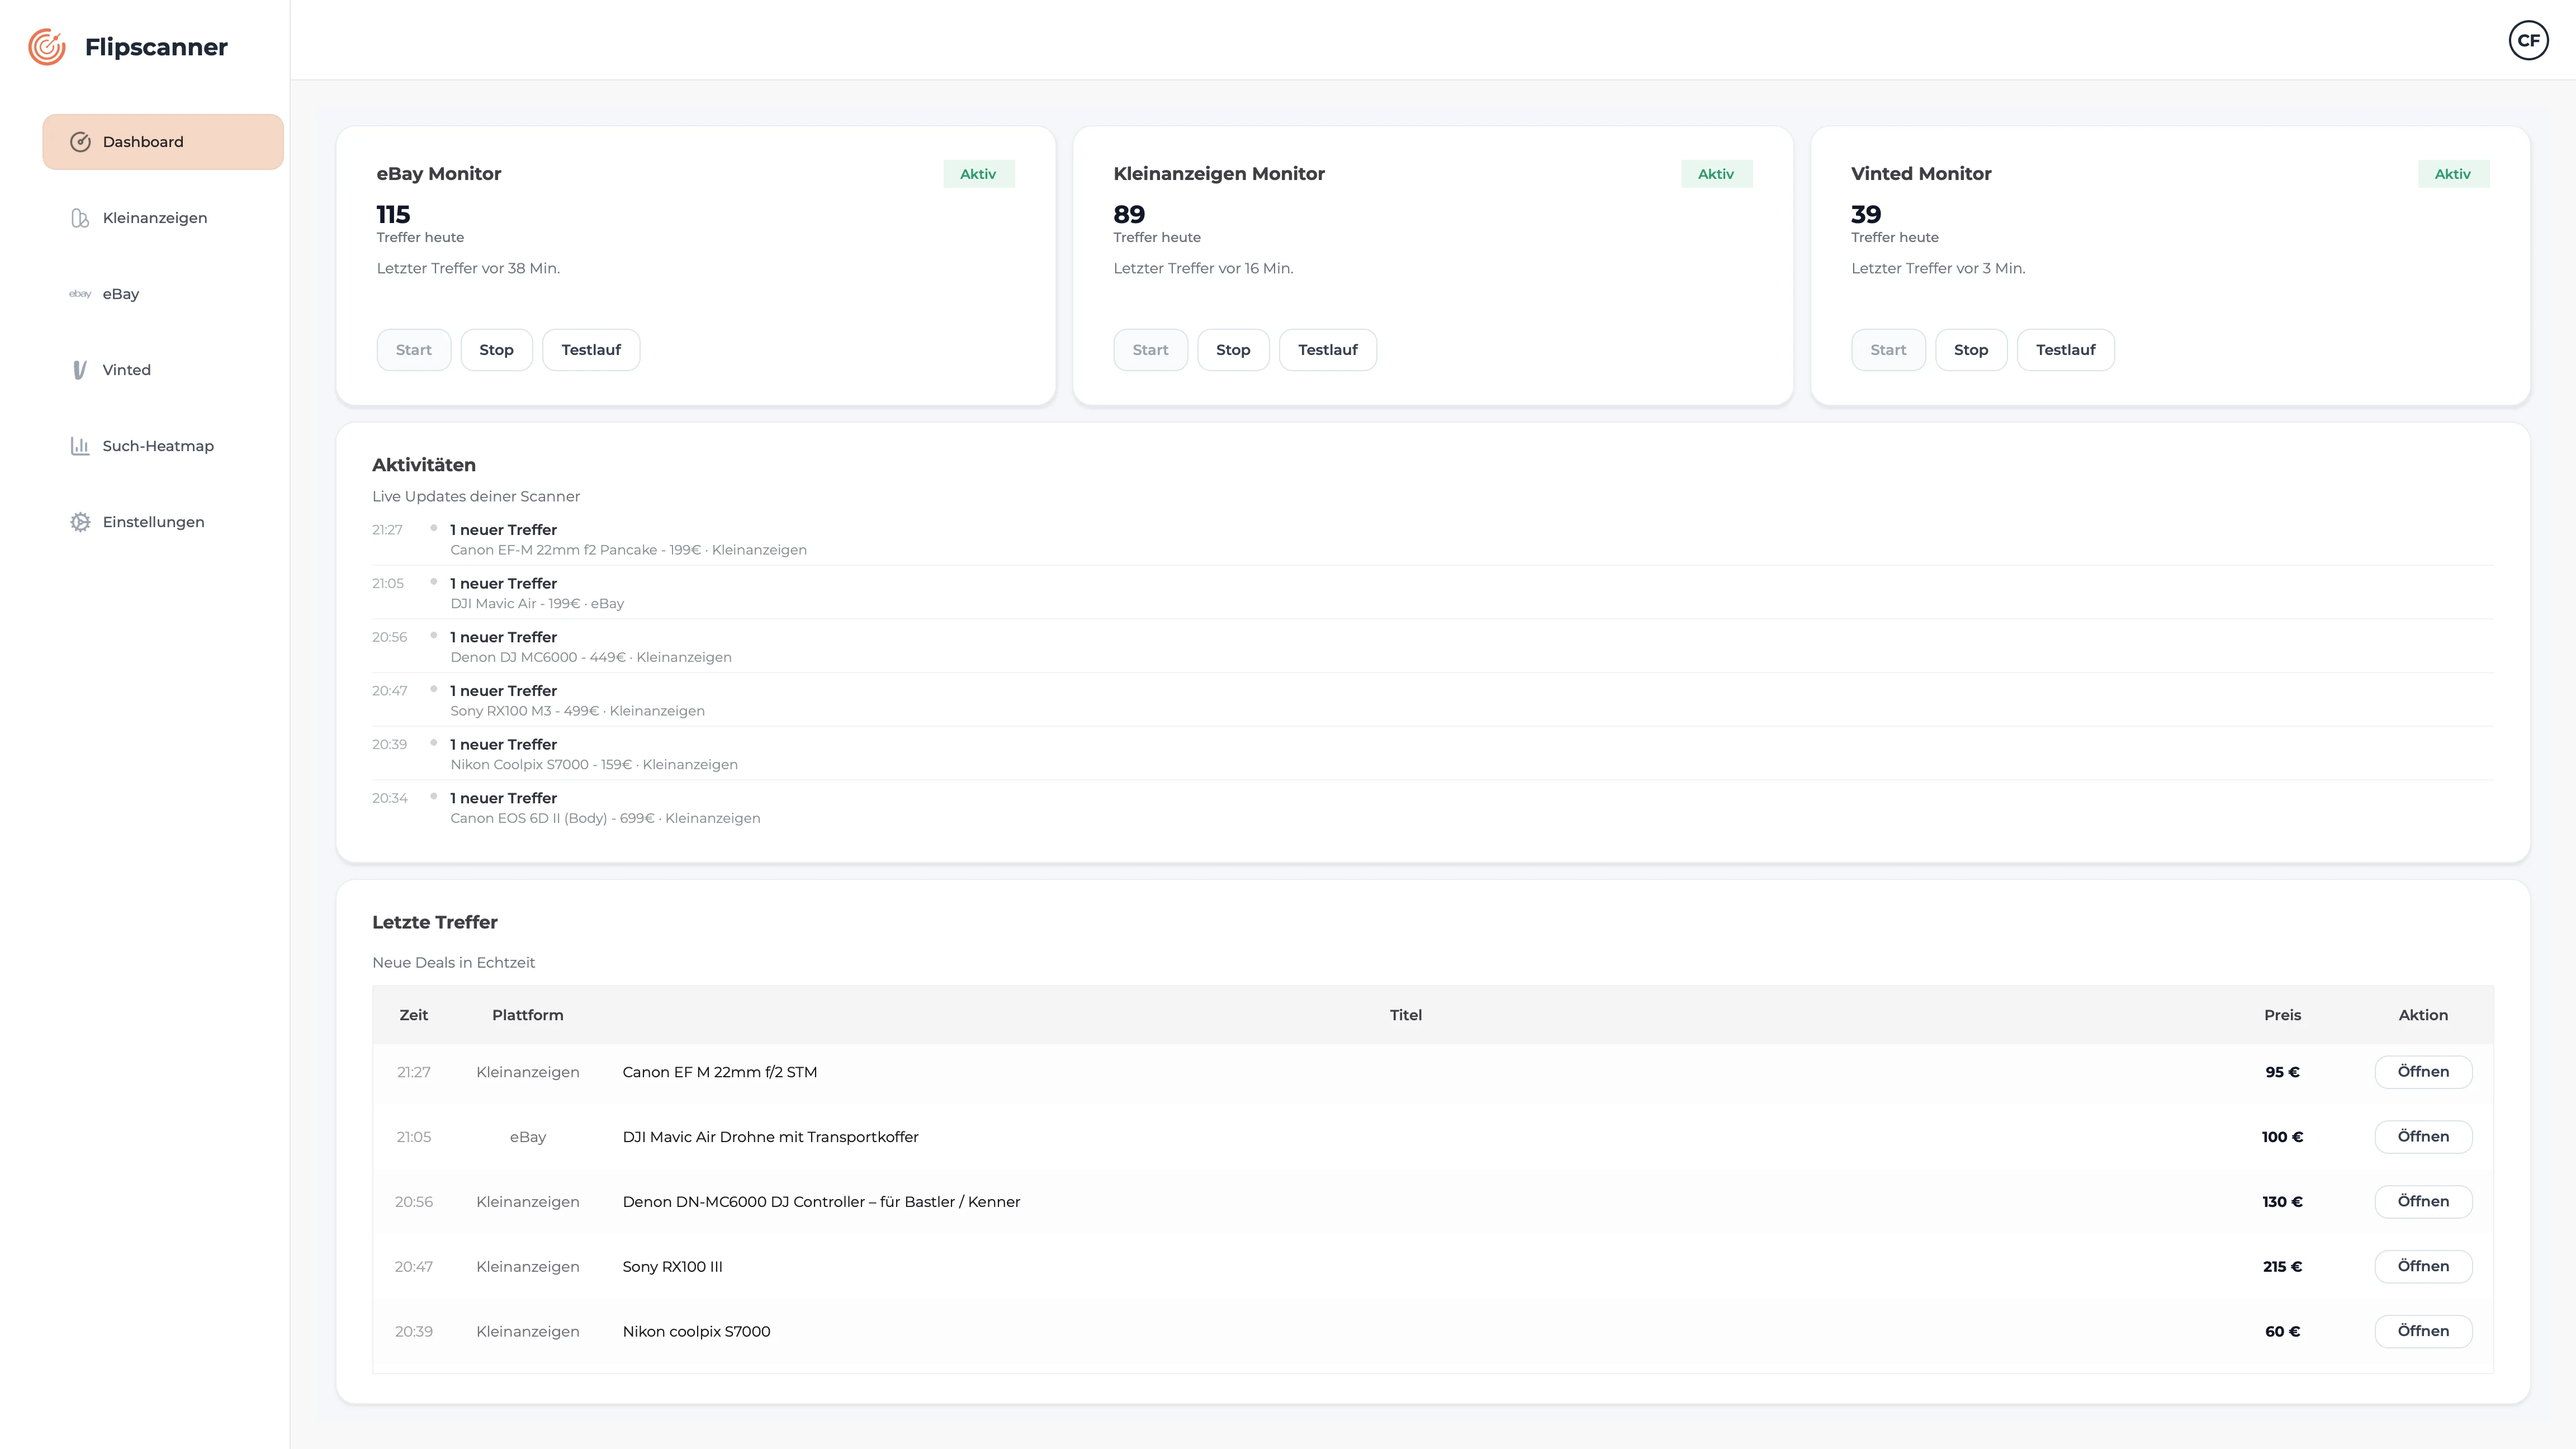Screen dimensions: 2576x1449
Task: Click the '215 €' price cell
Action: [x=2282, y=1267]
